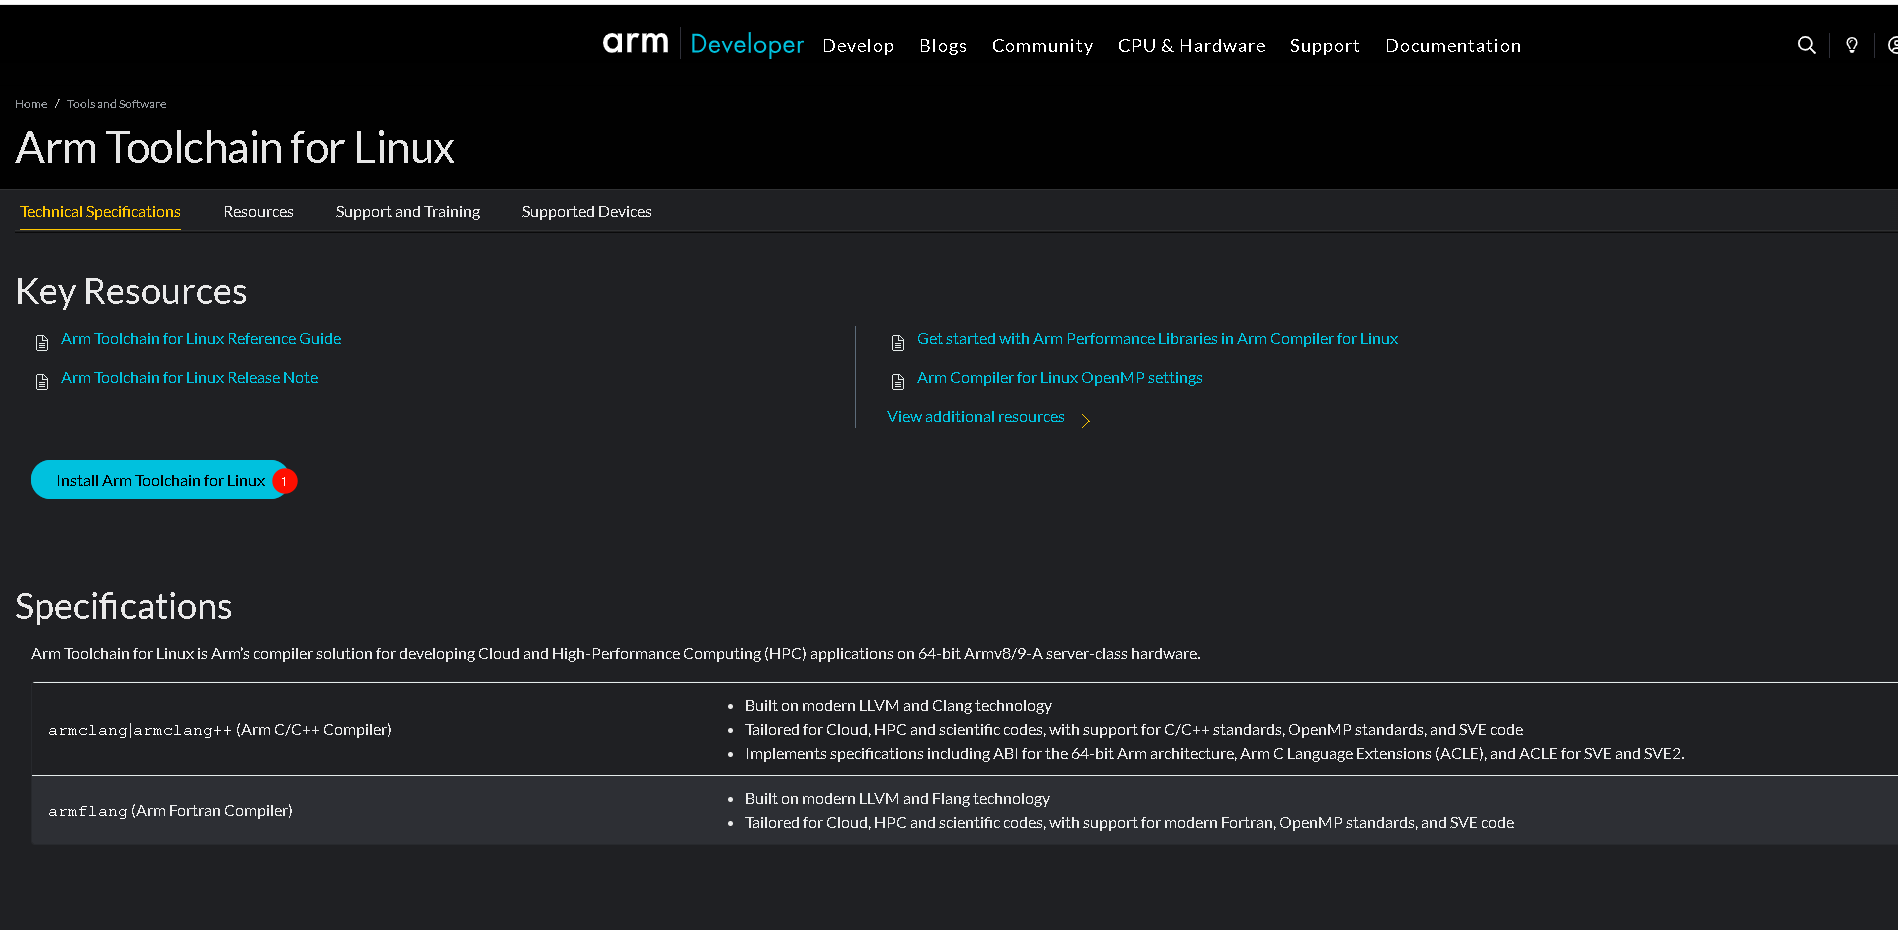This screenshot has width=1898, height=930.
Task: Click the document icon beside OpenMP settings link
Action: pyautogui.click(x=897, y=380)
